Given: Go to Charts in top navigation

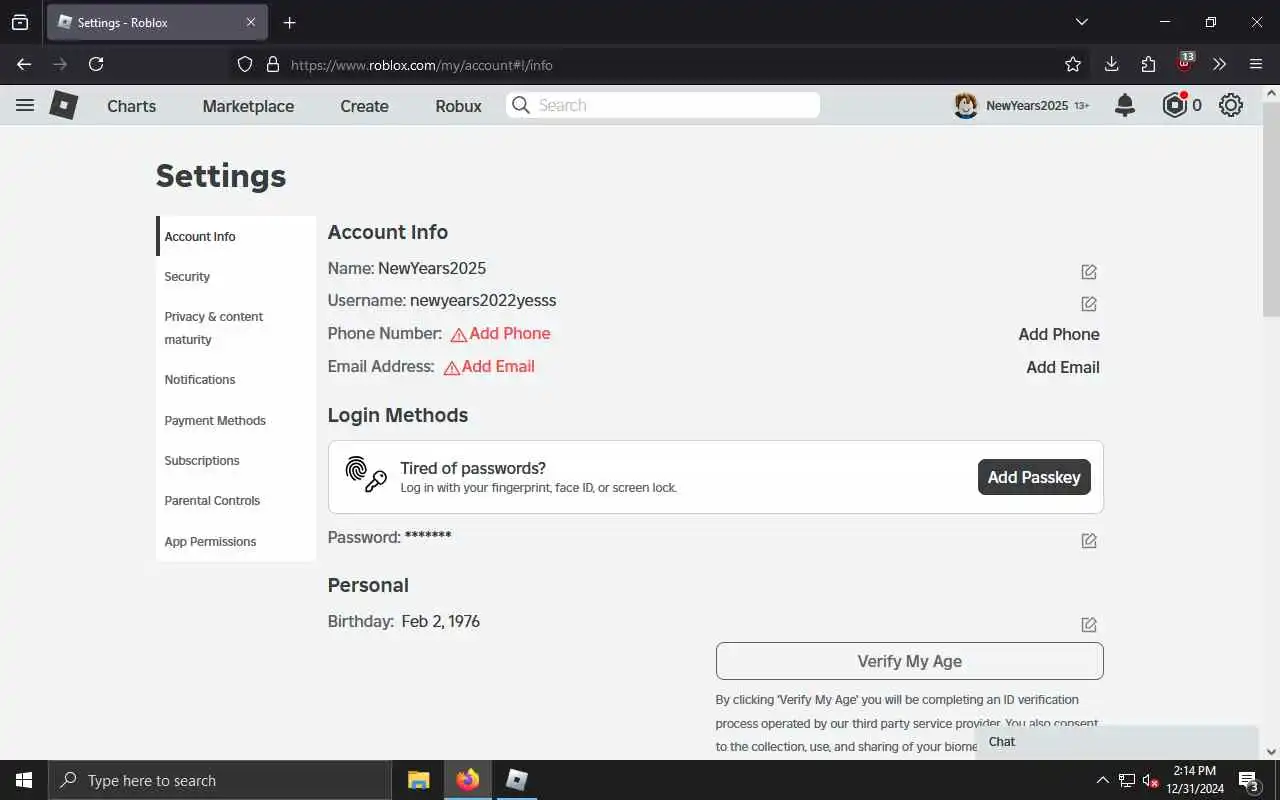Looking at the screenshot, I should click(x=132, y=106).
